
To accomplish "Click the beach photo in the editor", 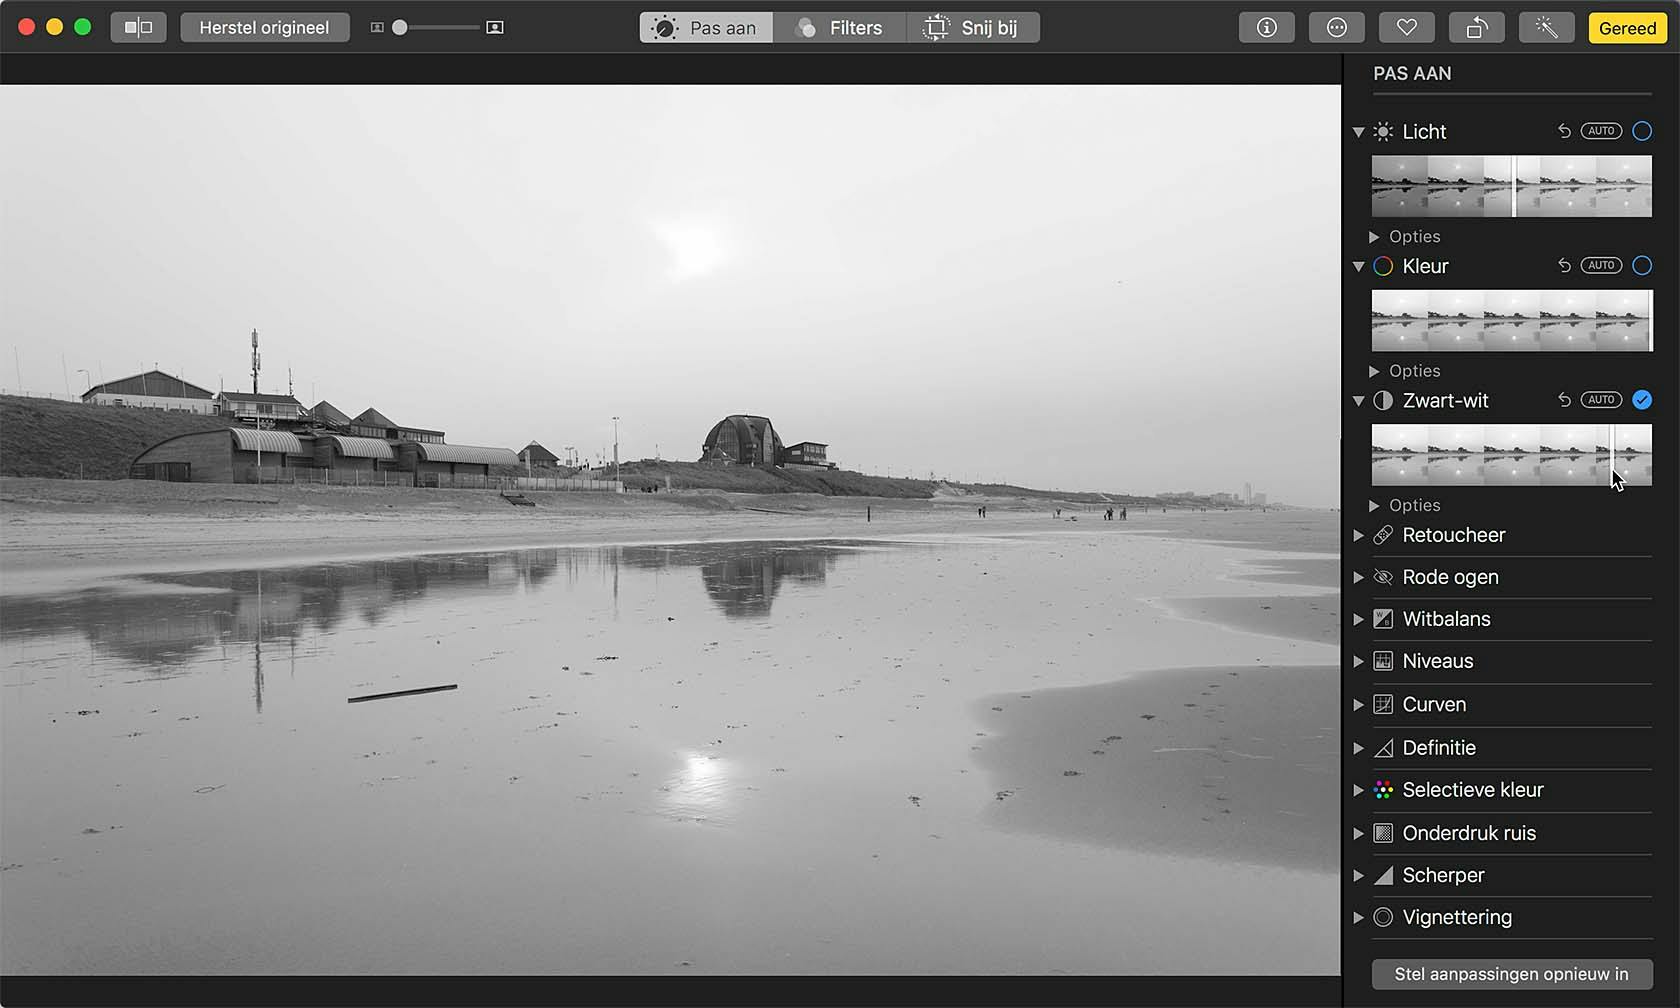I will click(x=670, y=530).
